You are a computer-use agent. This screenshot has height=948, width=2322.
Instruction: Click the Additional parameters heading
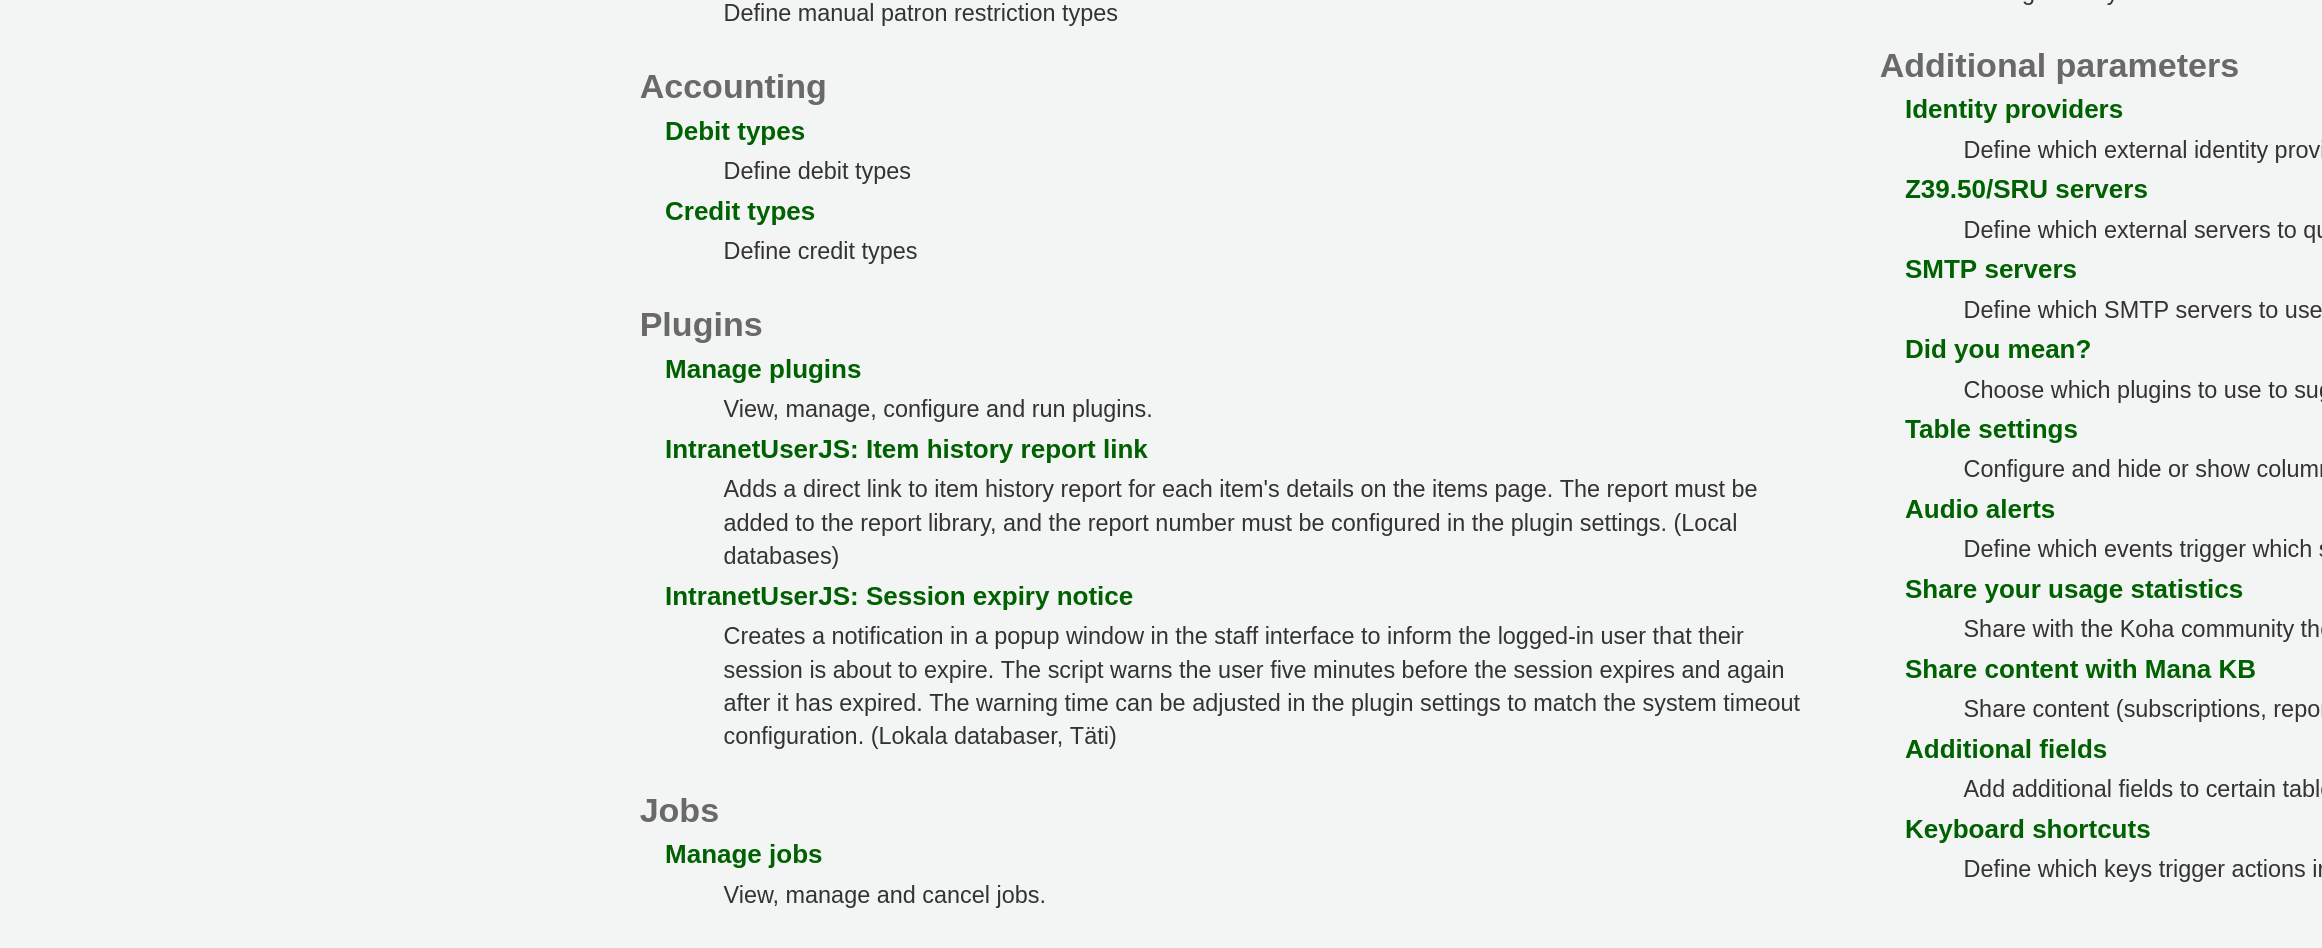click(x=2058, y=66)
